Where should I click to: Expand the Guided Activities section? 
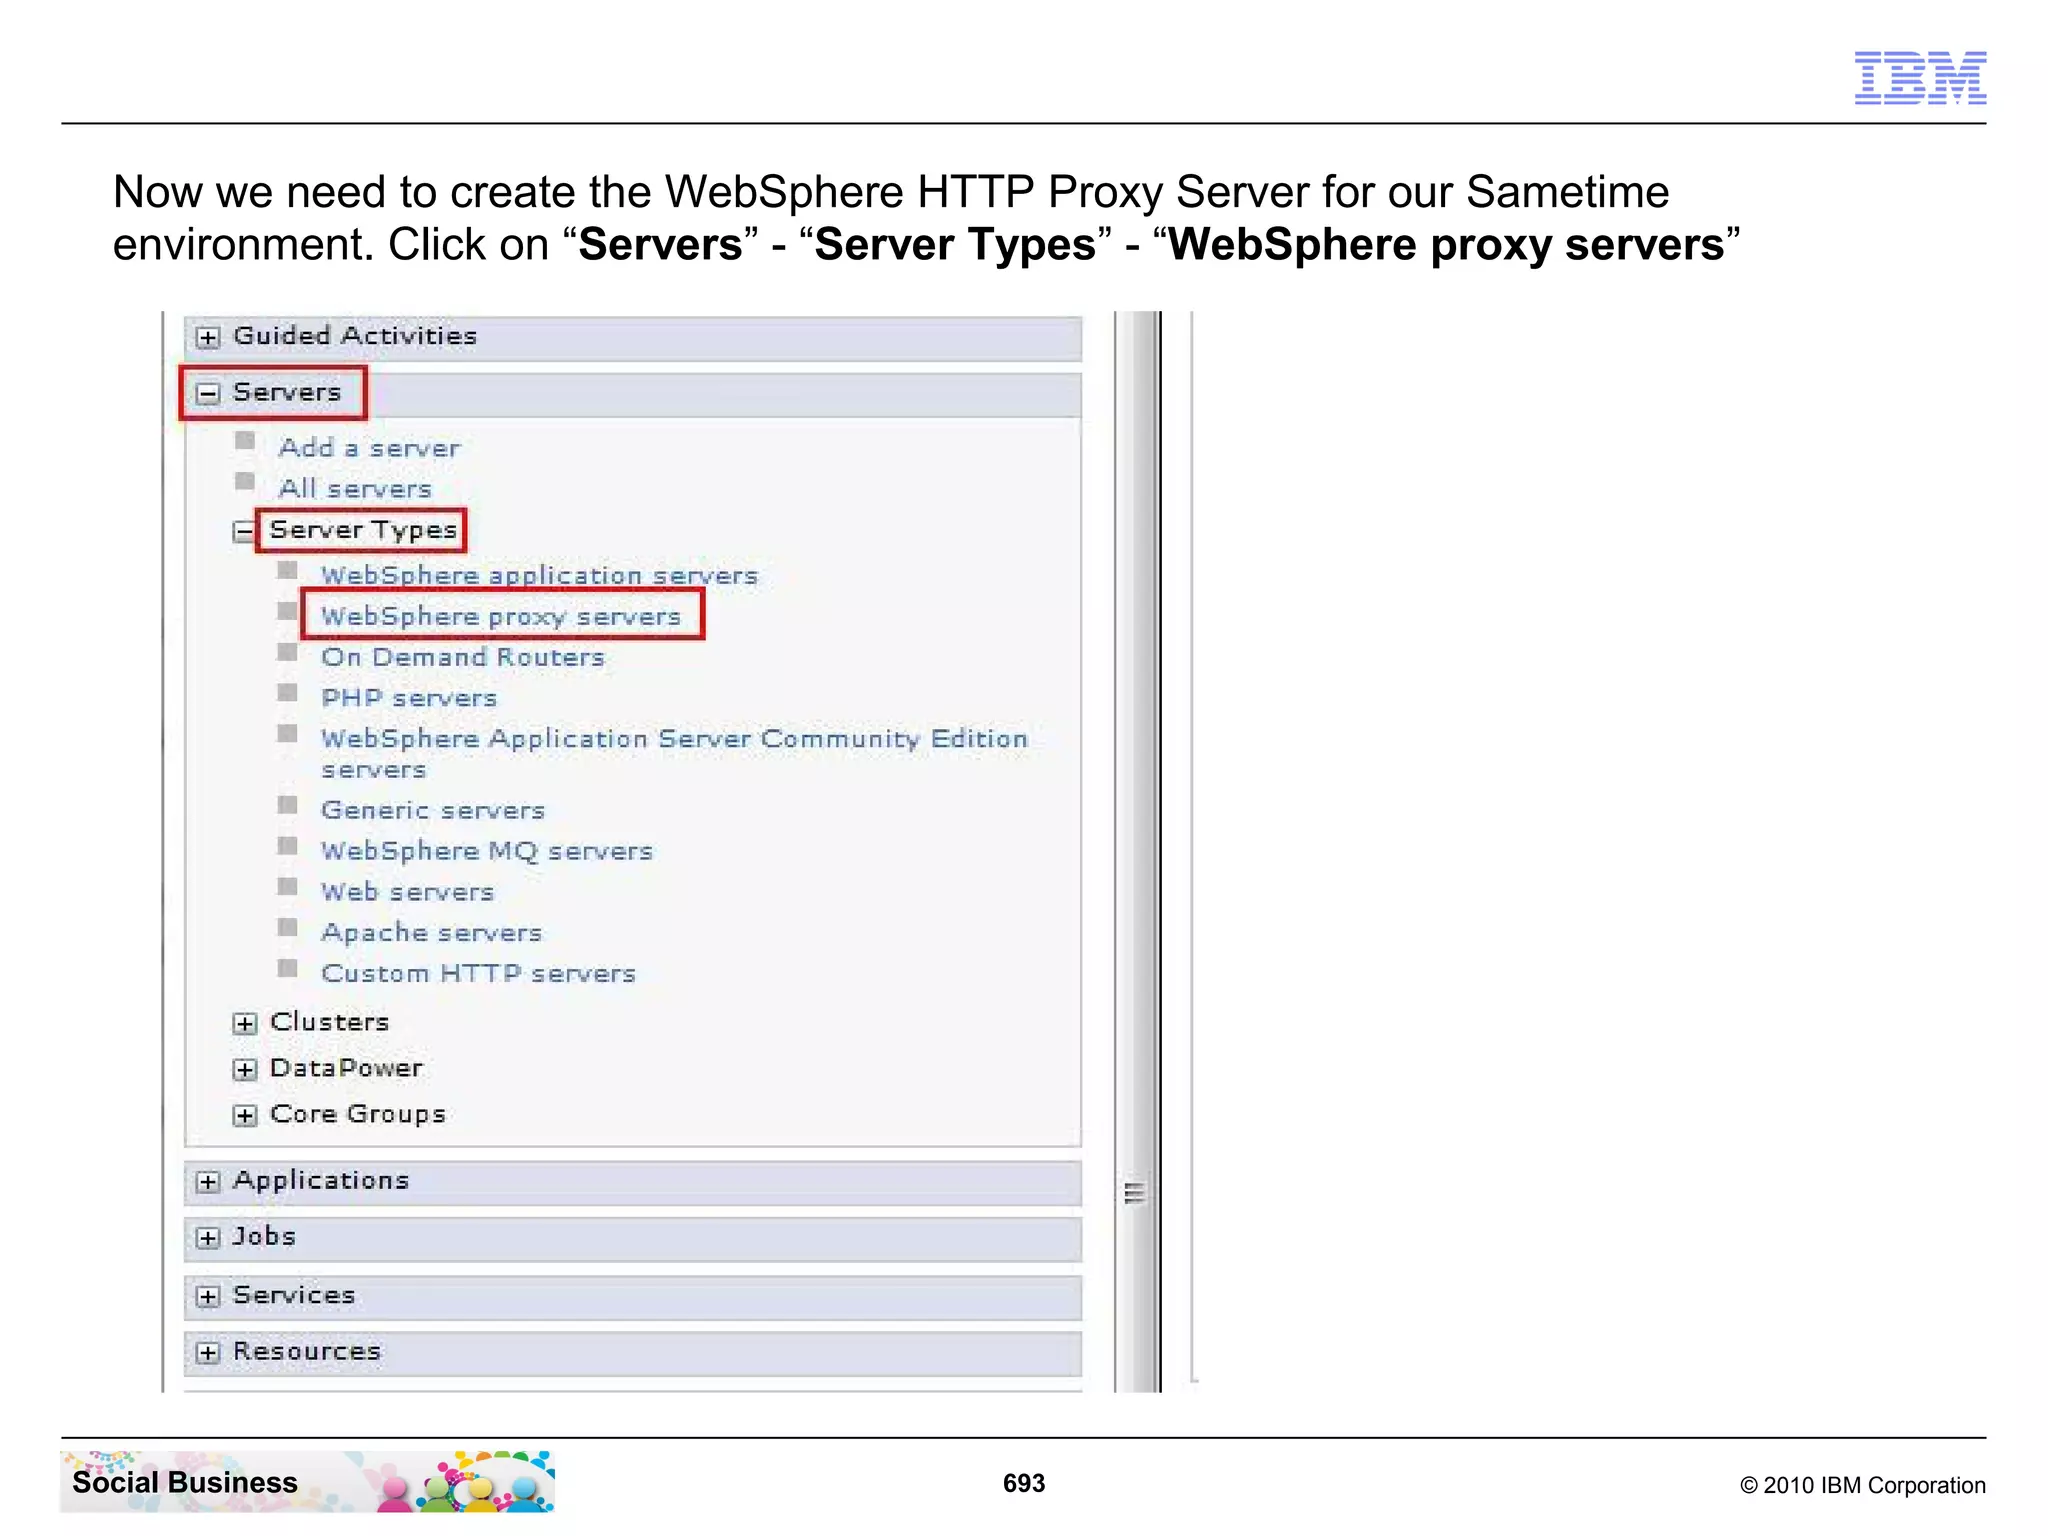click(x=208, y=338)
